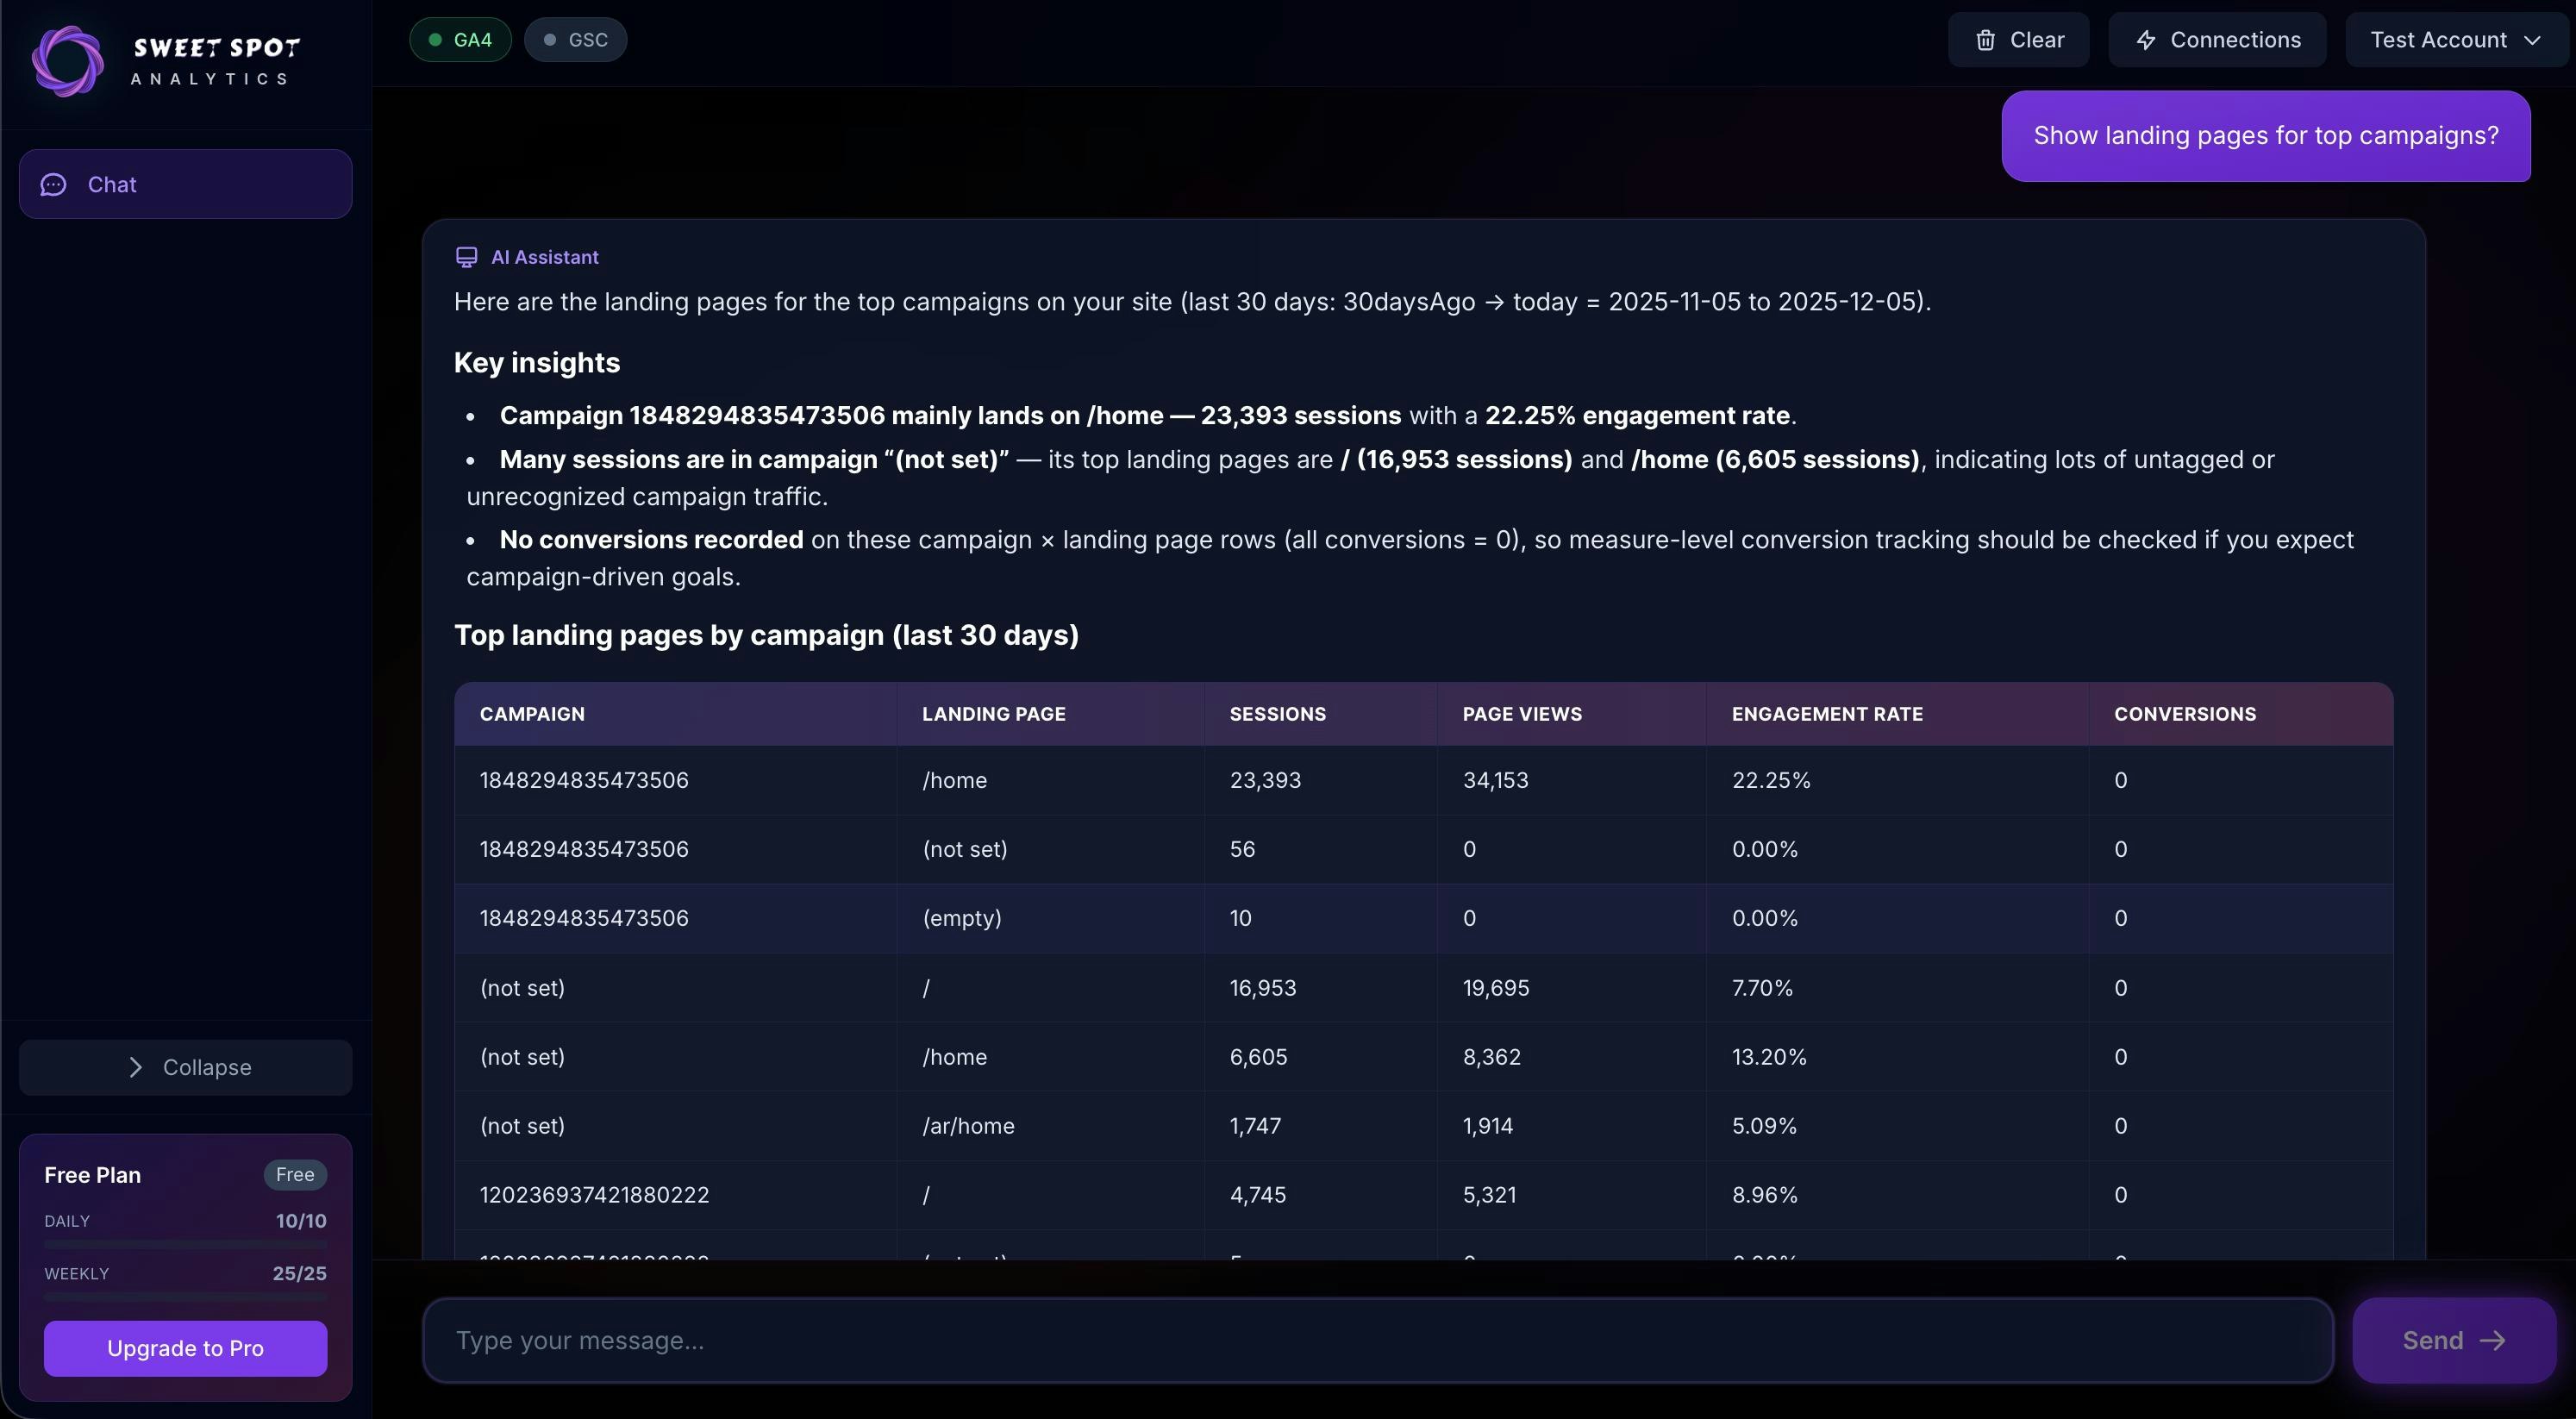
Task: Click the 1,914 page views cell
Action: point(1571,1126)
